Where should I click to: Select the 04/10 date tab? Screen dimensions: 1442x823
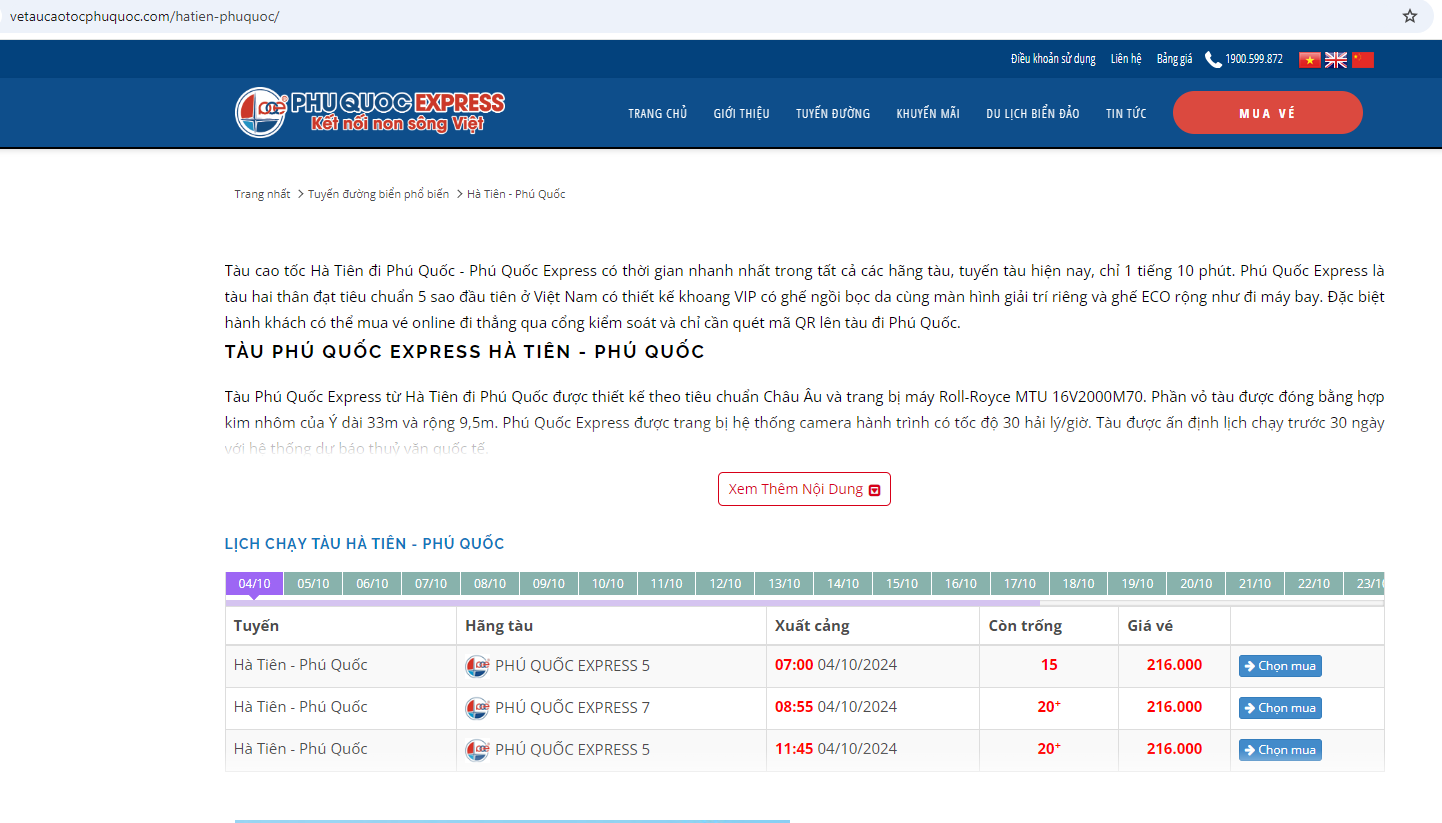[254, 584]
